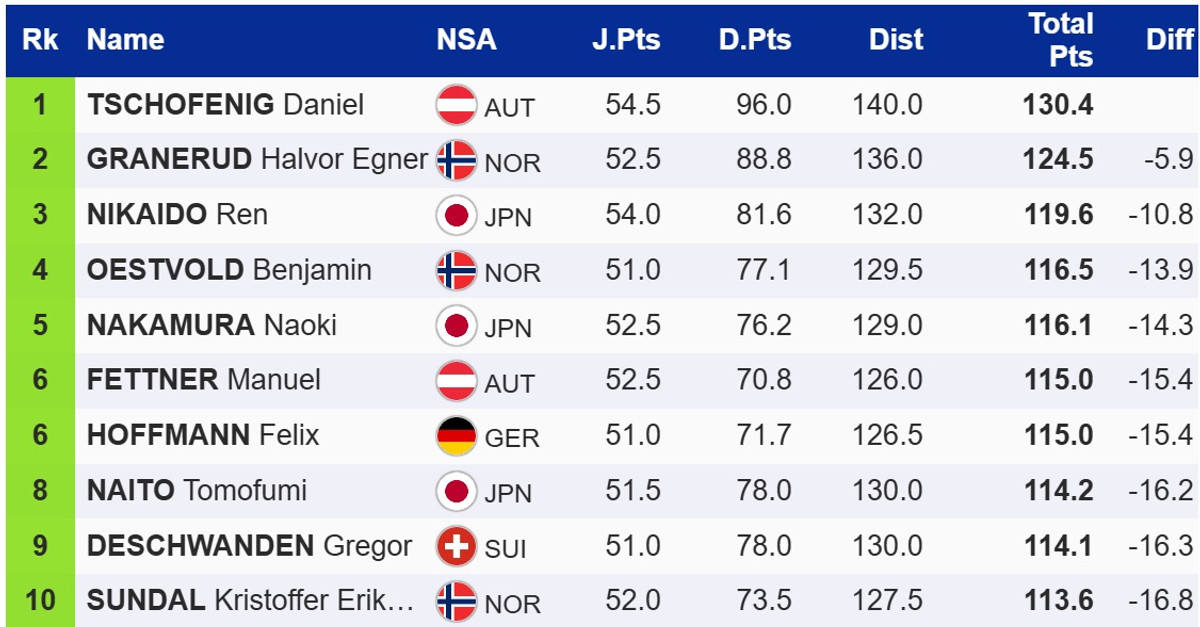Image resolution: width=1200 pixels, height=627 pixels.
Task: Click total points 119.6 for Nikaido
Action: [1058, 215]
